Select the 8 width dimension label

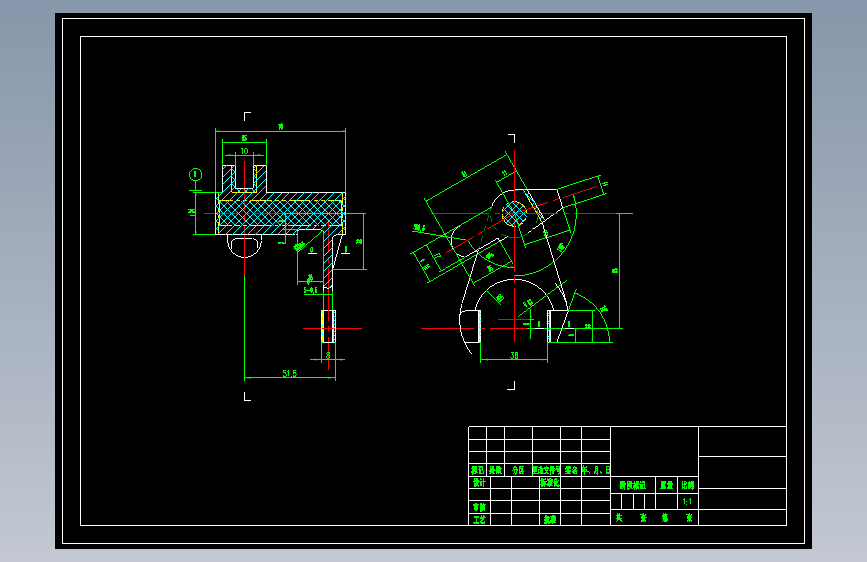(x=328, y=355)
